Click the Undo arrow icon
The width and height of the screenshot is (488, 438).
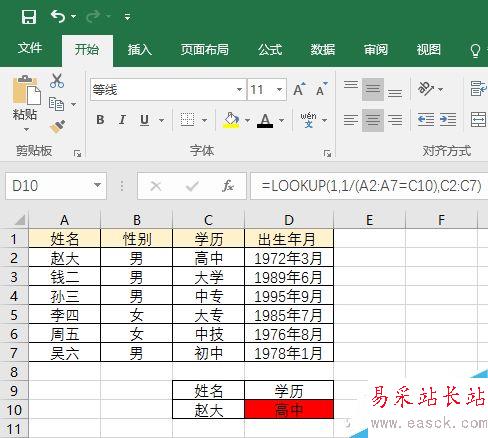click(x=58, y=16)
